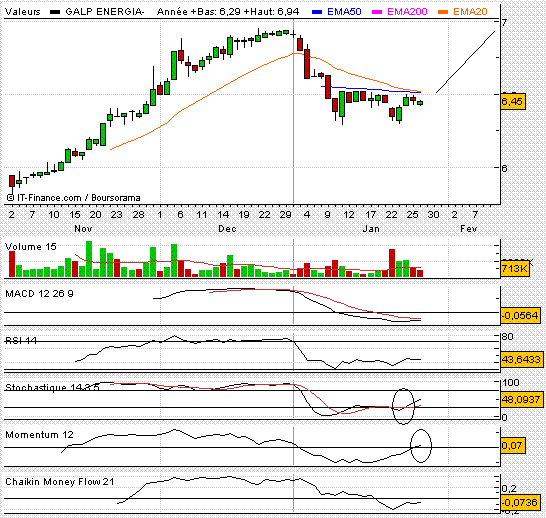Click the Chaikin axis label 0,2

(x=509, y=489)
